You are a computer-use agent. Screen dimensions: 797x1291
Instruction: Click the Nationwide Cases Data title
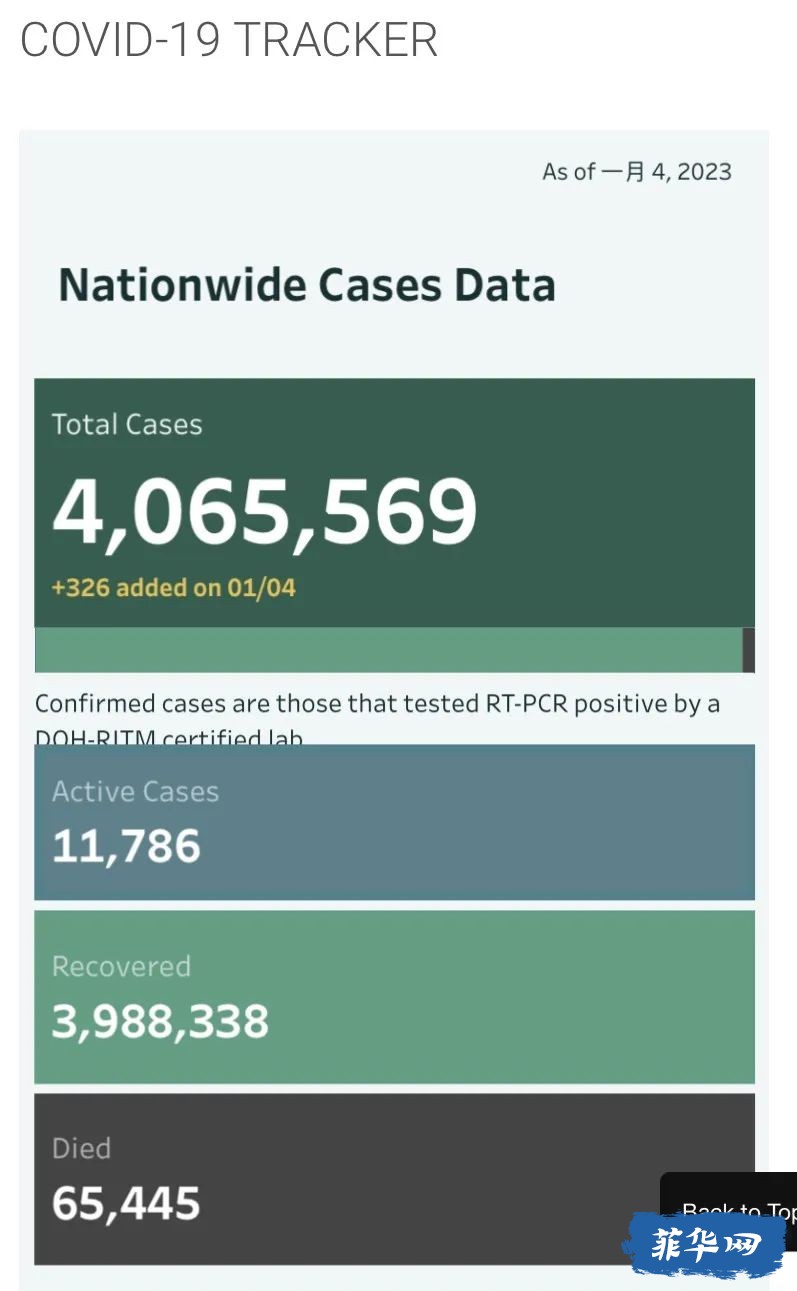(307, 285)
